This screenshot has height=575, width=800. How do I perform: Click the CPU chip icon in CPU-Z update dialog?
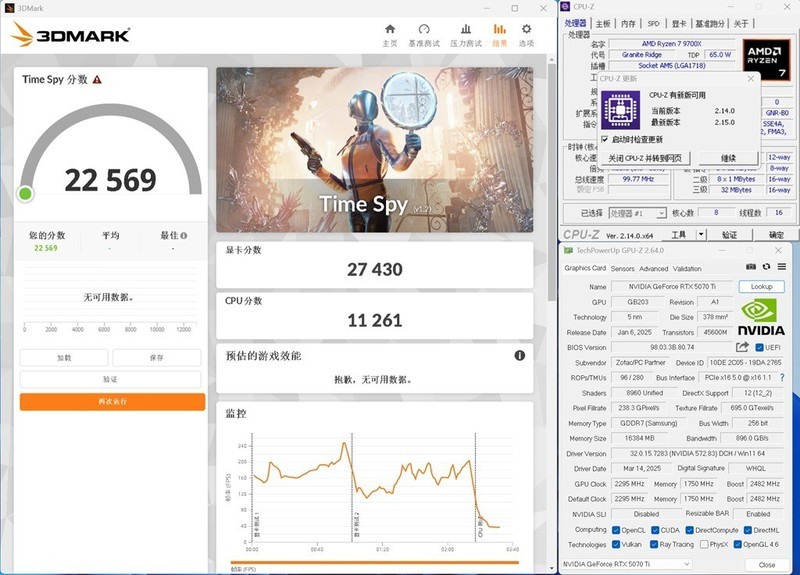620,110
